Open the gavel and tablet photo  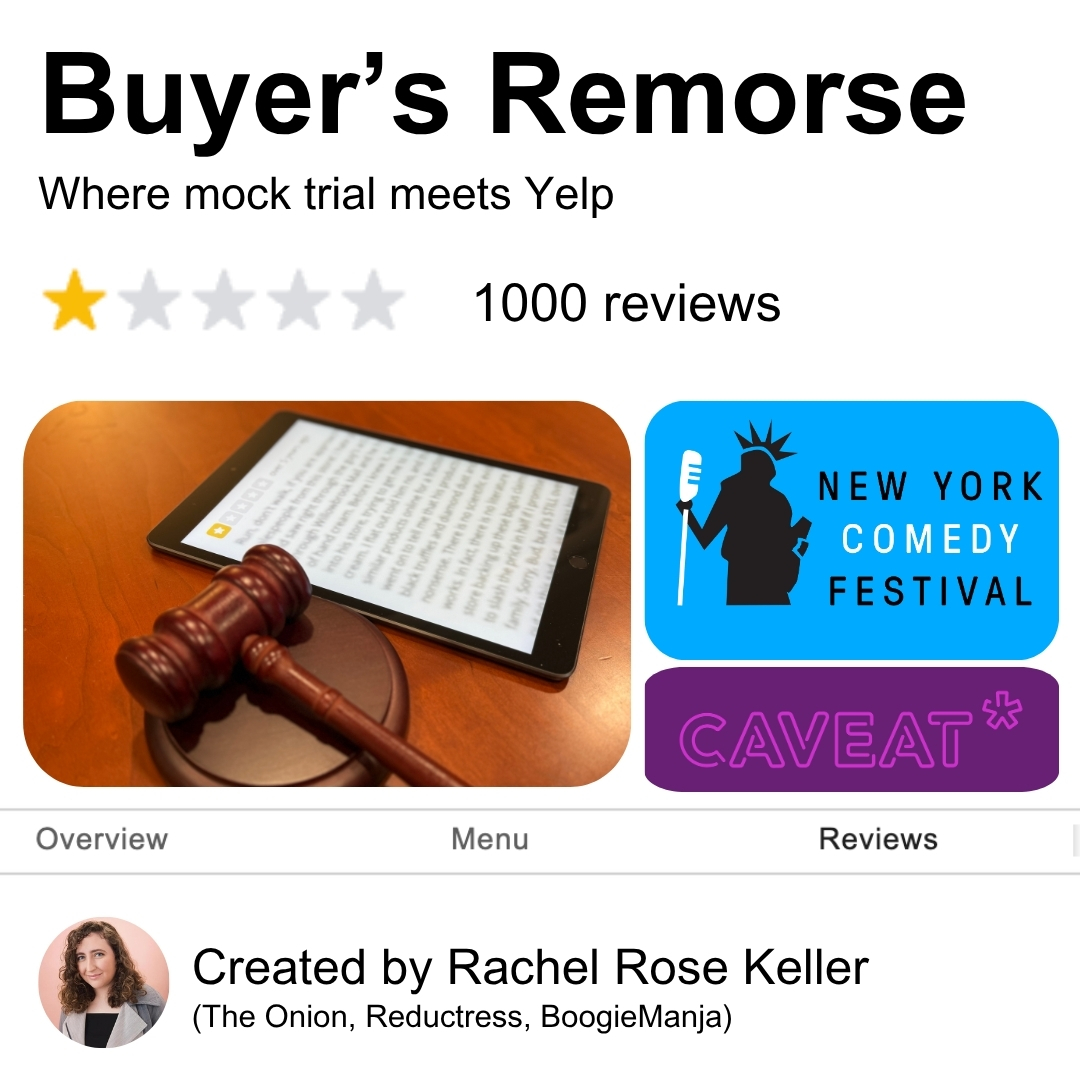[x=327, y=594]
